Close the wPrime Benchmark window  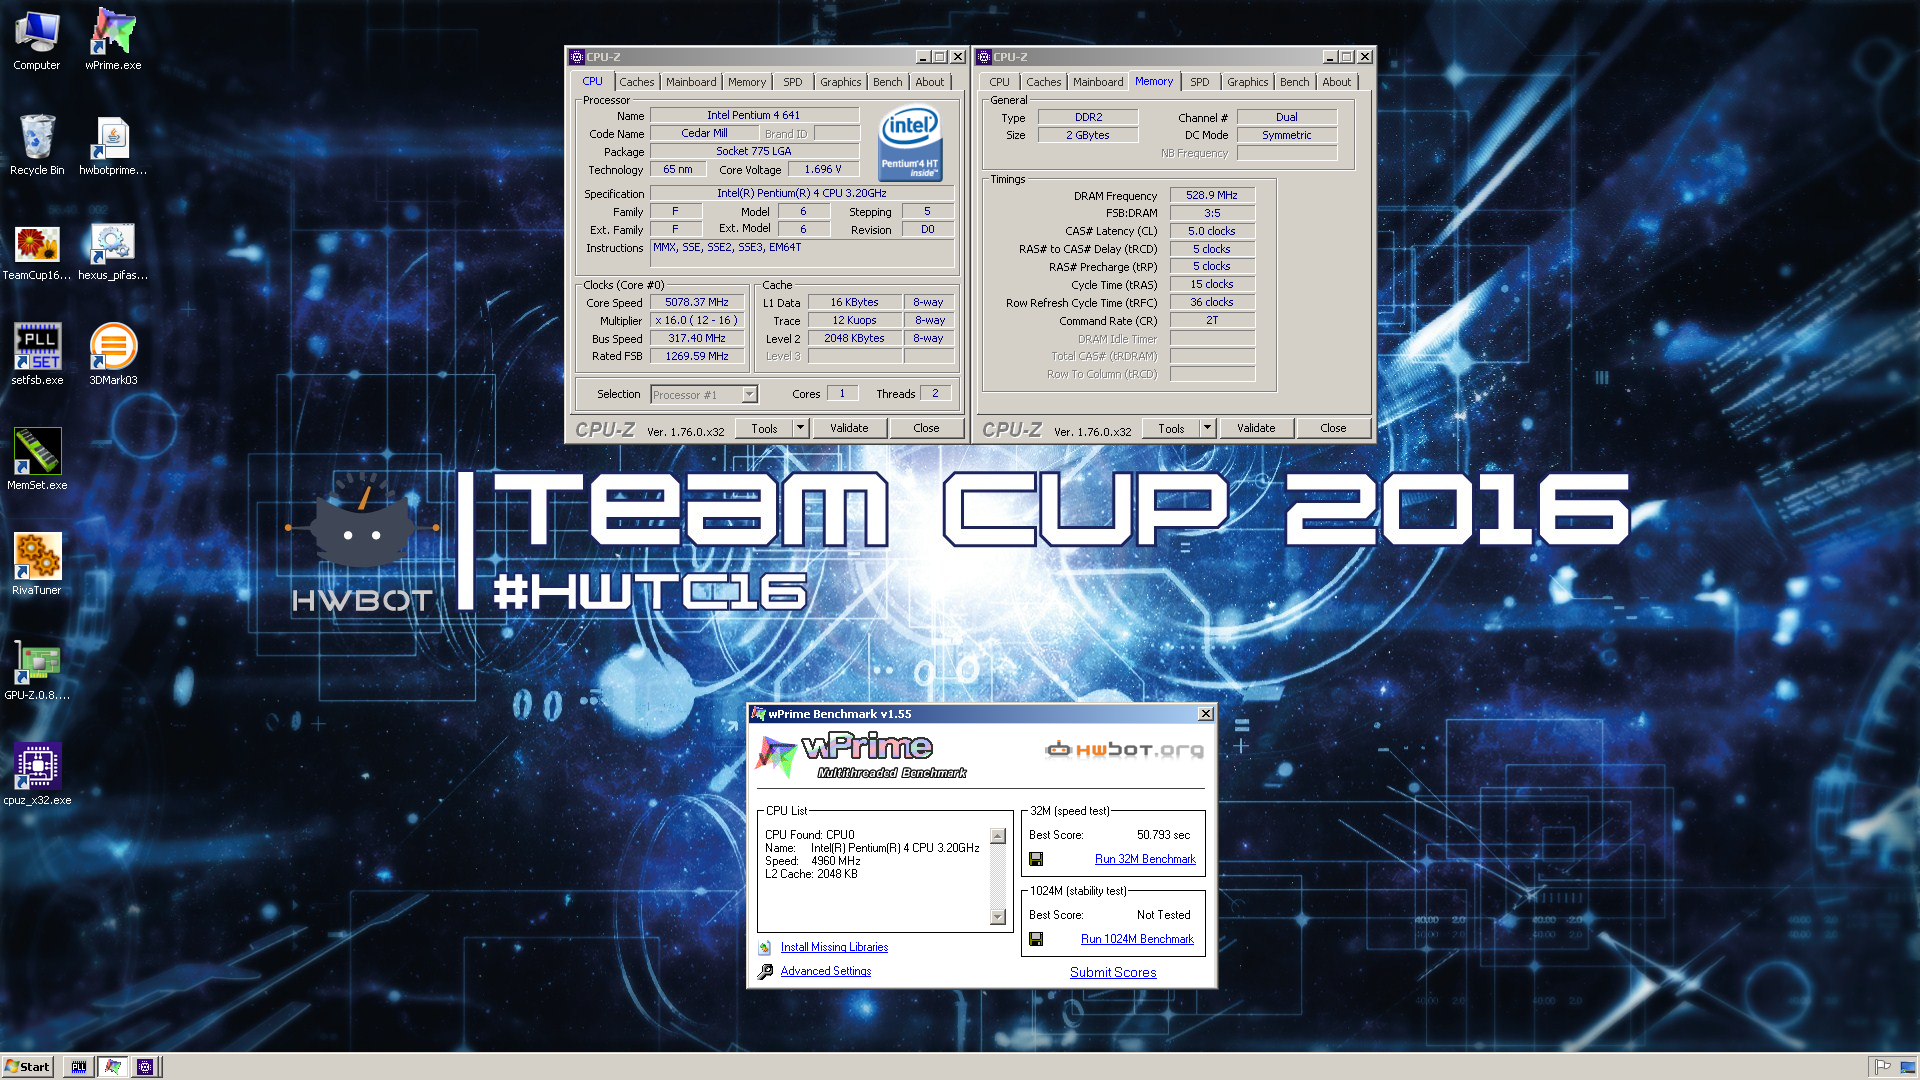point(1206,714)
